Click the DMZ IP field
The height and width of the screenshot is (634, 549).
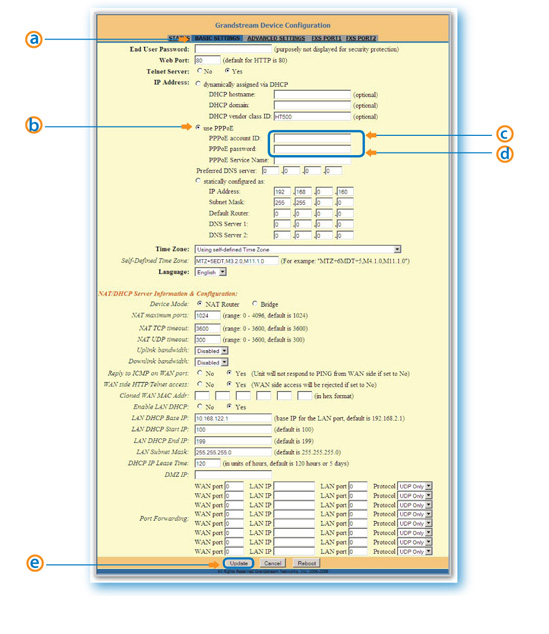[x=233, y=475]
